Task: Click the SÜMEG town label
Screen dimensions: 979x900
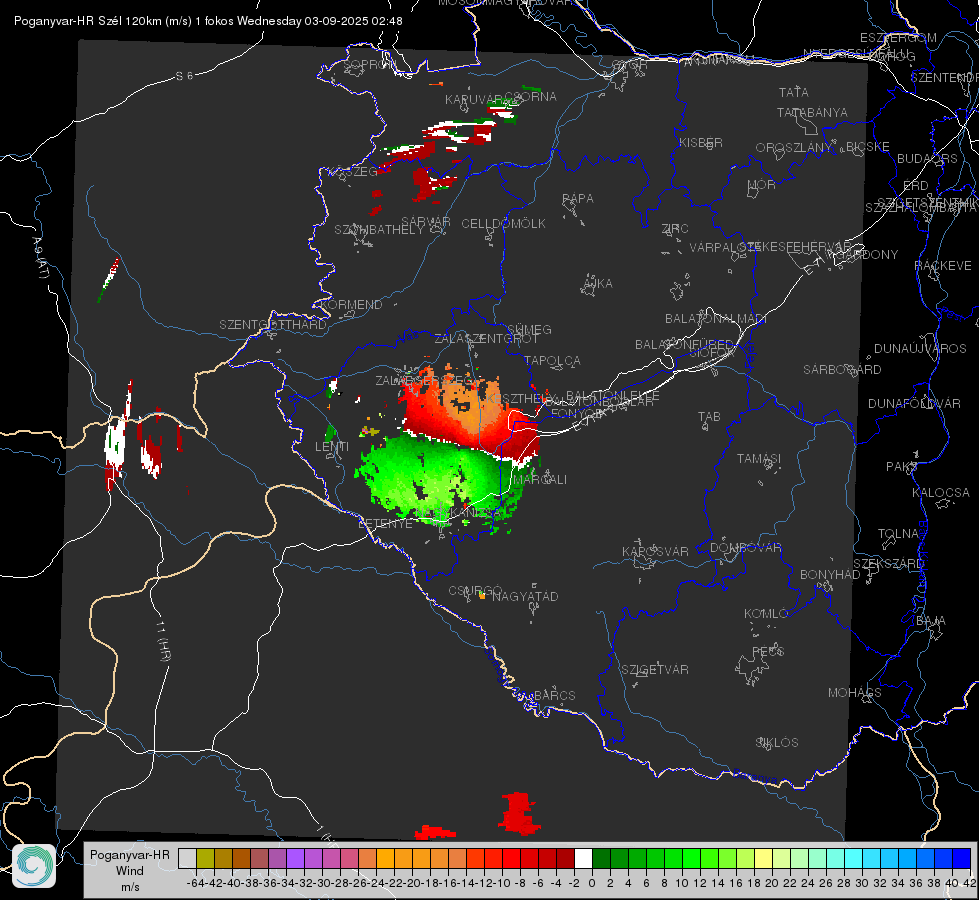Action: (x=529, y=329)
